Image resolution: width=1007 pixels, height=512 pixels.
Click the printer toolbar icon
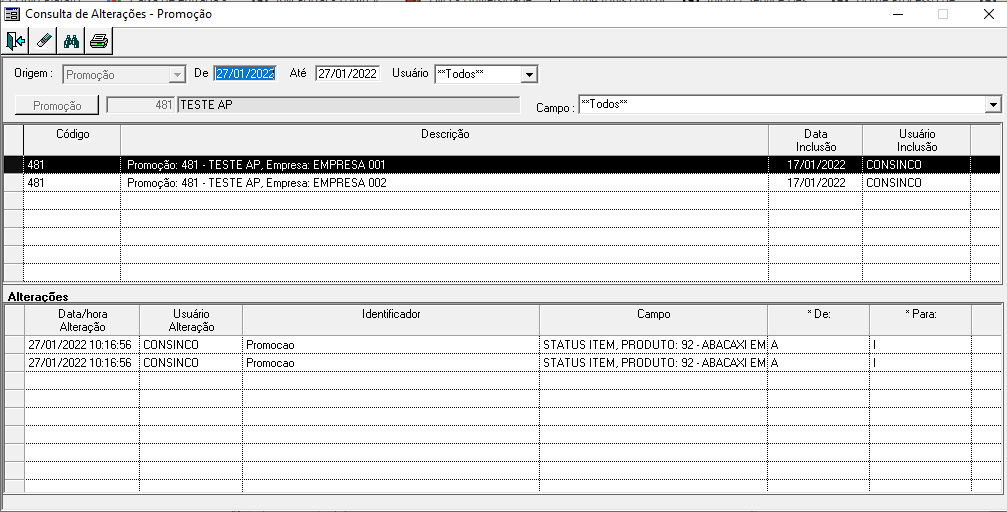tap(99, 42)
